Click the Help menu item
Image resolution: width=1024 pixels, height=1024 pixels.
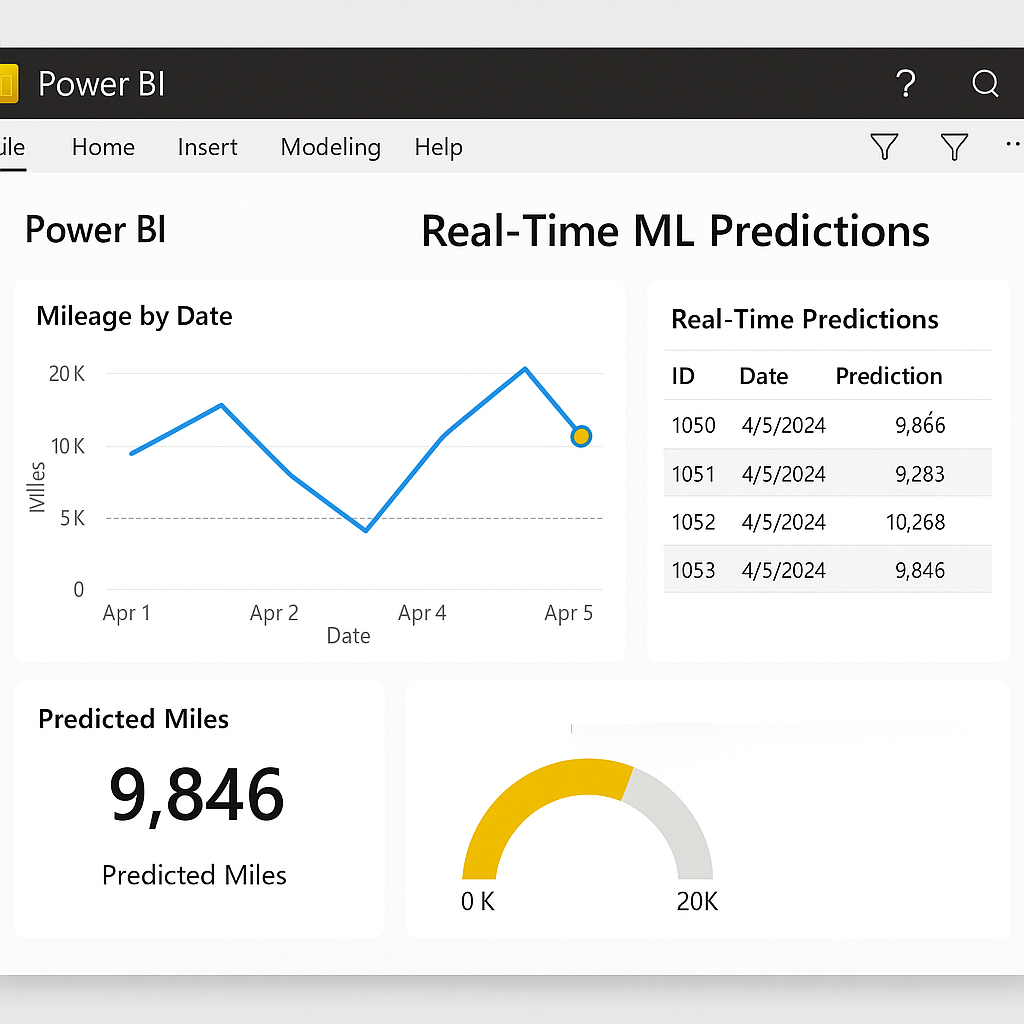pos(438,147)
